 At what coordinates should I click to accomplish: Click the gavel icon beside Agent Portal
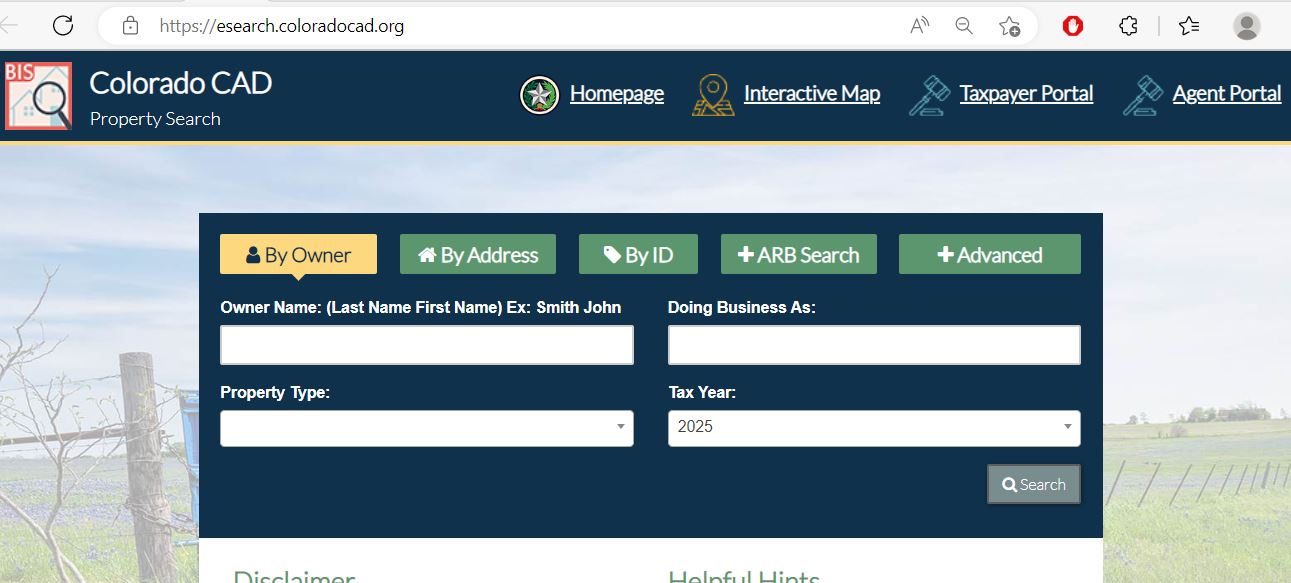tap(1143, 96)
